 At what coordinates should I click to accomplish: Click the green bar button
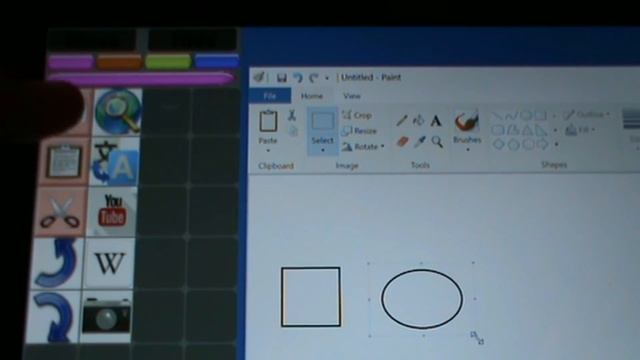tap(168, 62)
